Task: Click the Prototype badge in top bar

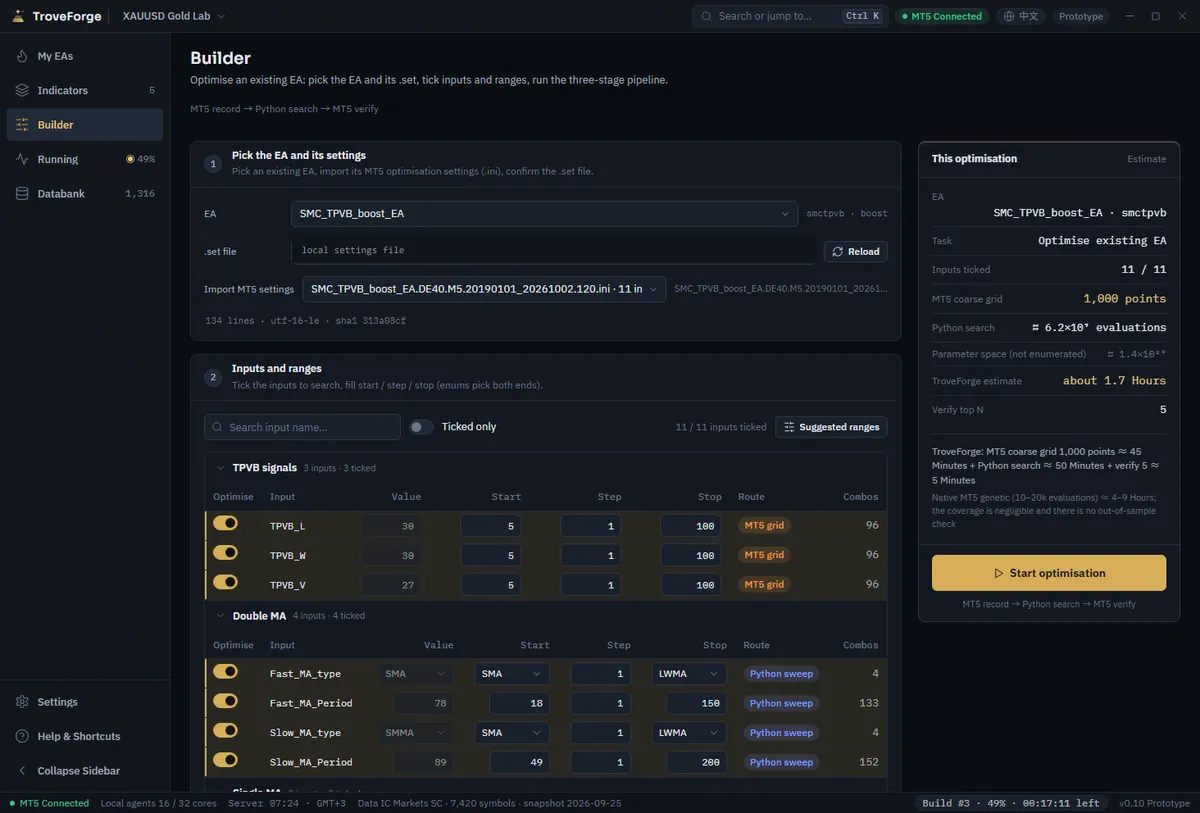Action: (1081, 16)
